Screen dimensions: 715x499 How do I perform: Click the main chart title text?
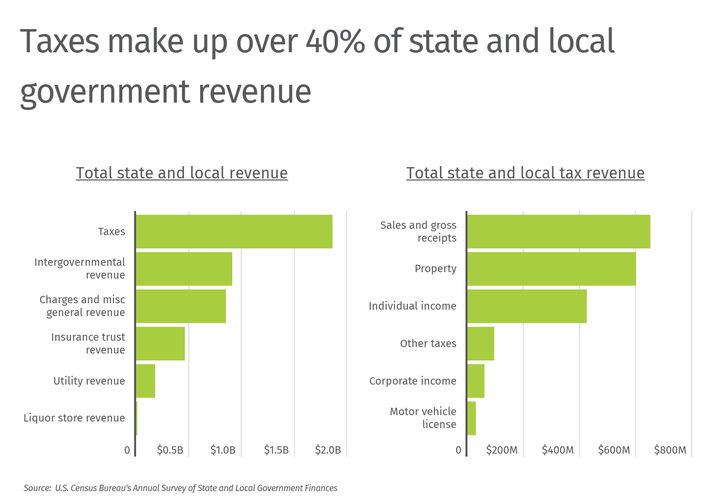317,66
